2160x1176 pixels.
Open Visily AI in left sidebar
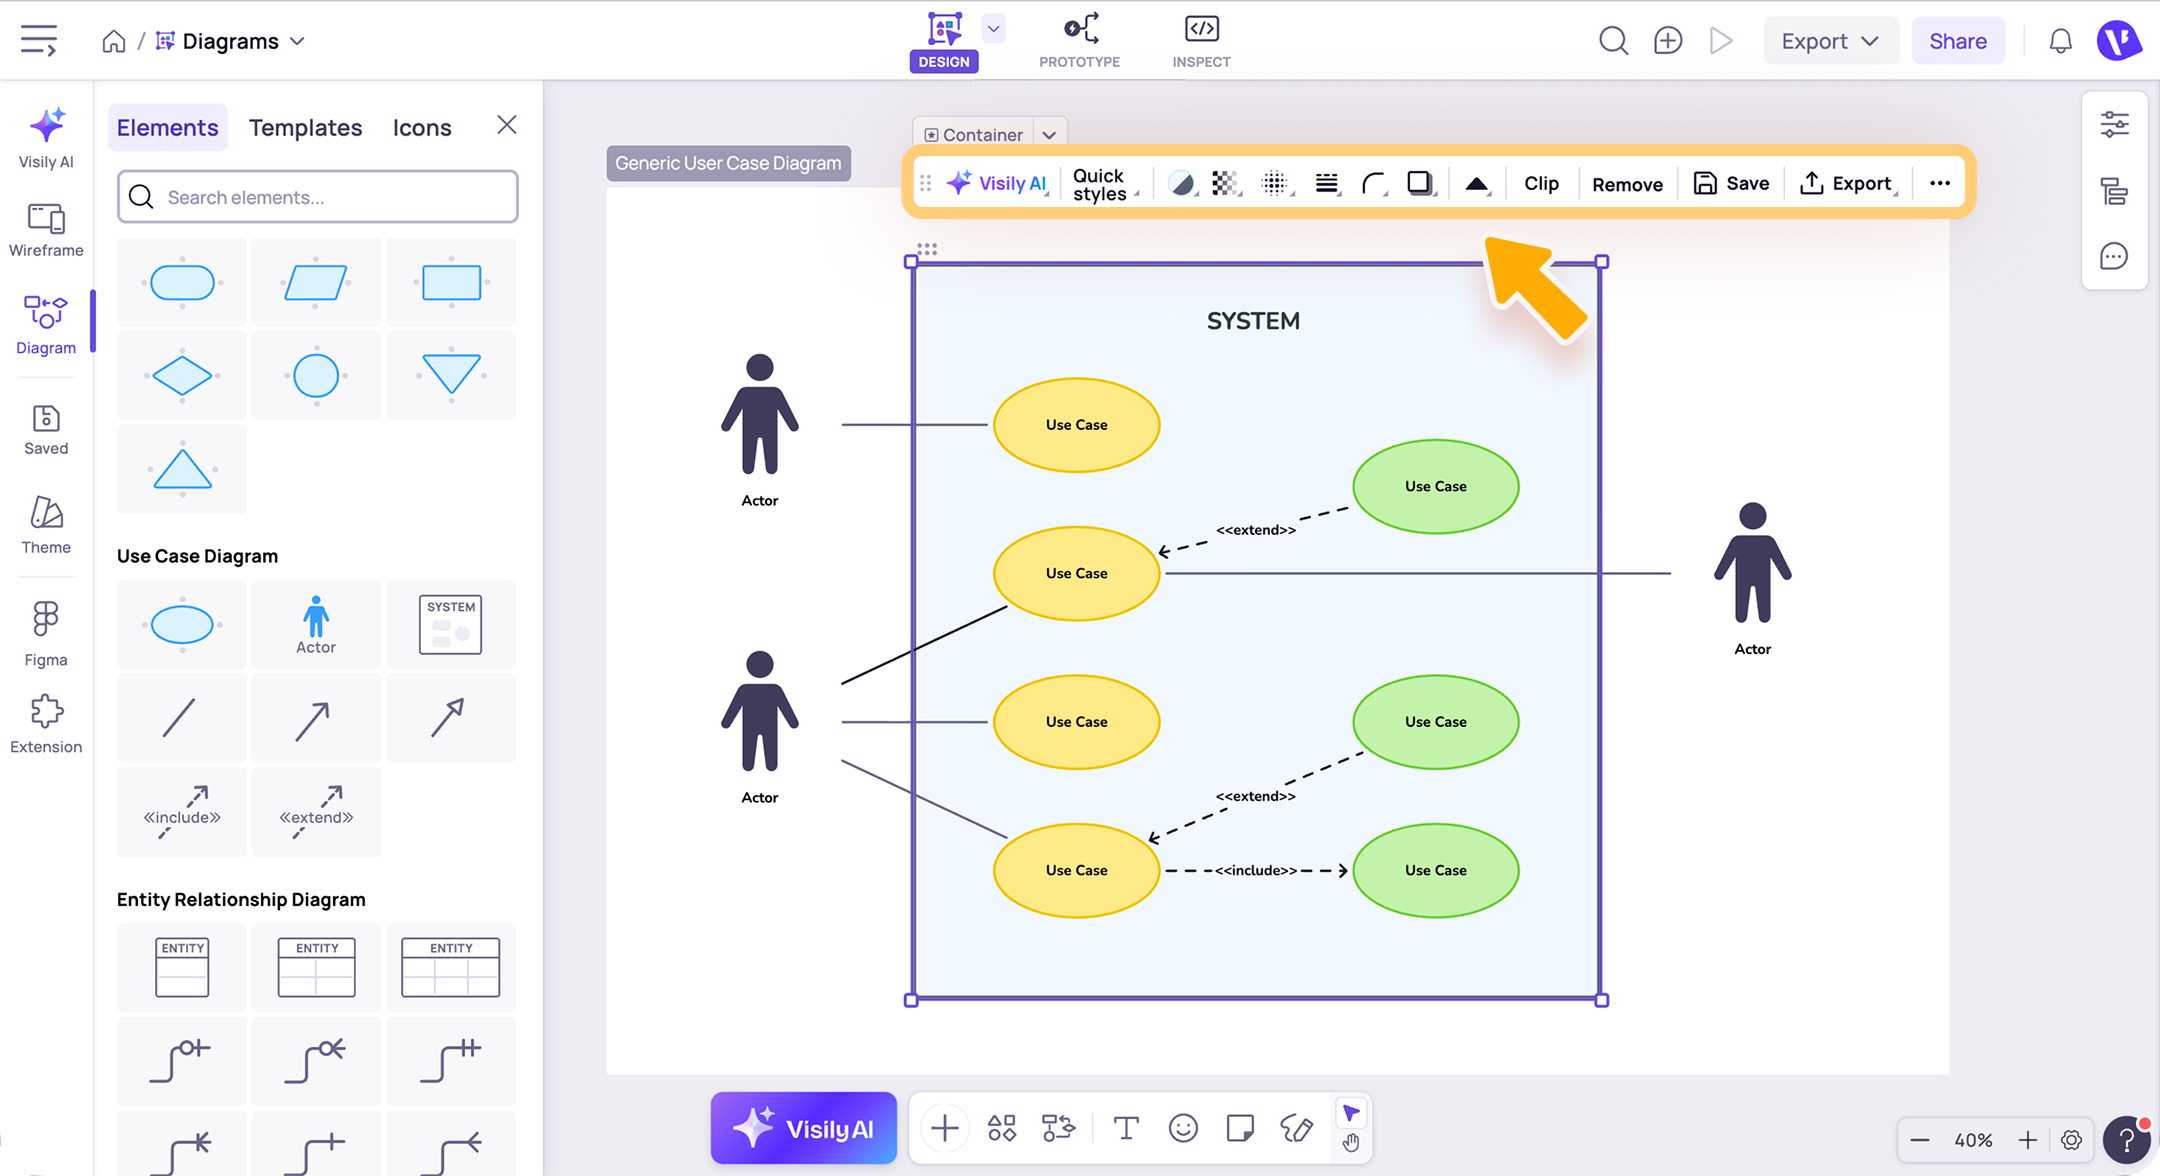click(x=46, y=138)
